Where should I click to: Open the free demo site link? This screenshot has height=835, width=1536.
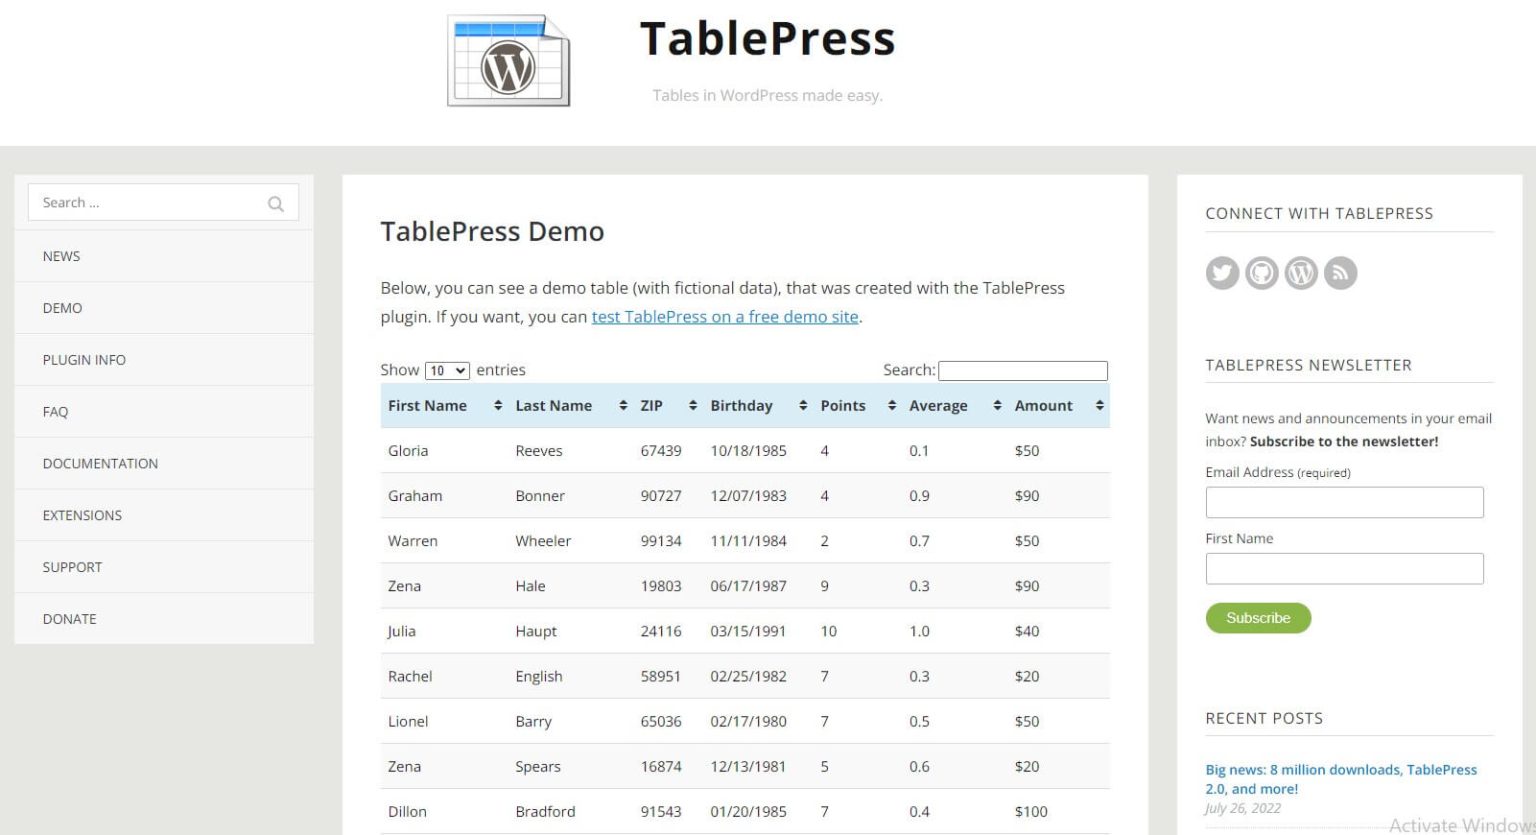725,316
